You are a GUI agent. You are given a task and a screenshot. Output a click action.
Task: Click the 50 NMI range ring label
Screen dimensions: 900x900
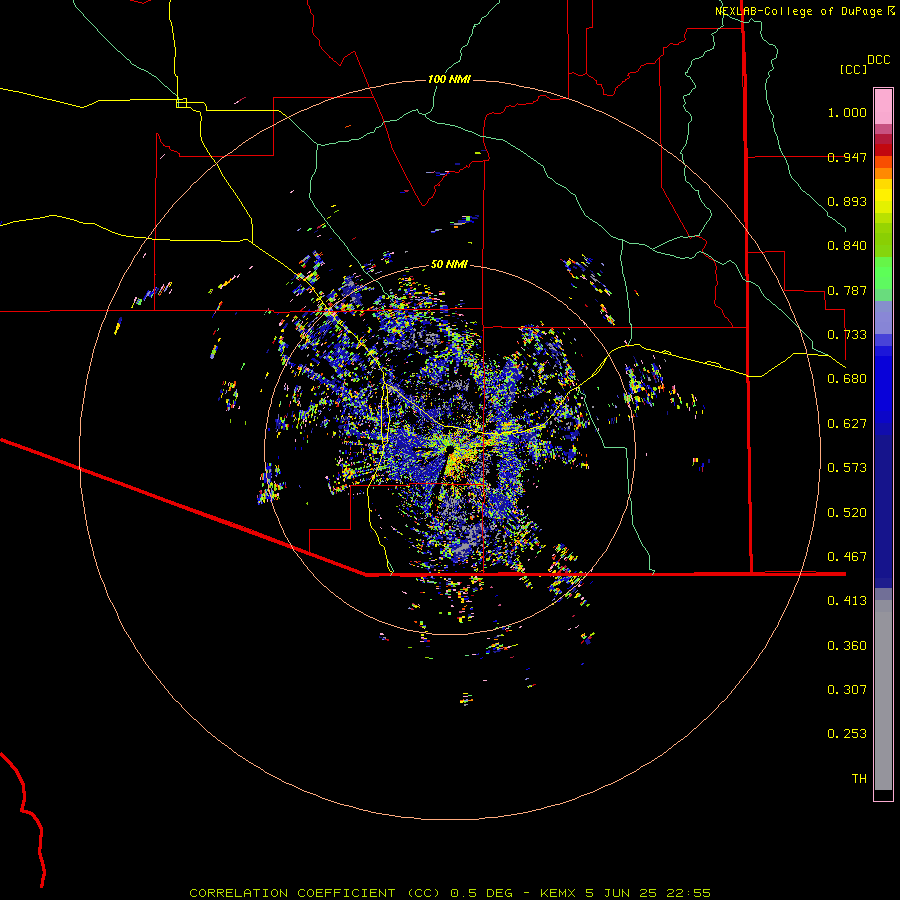[x=449, y=264]
